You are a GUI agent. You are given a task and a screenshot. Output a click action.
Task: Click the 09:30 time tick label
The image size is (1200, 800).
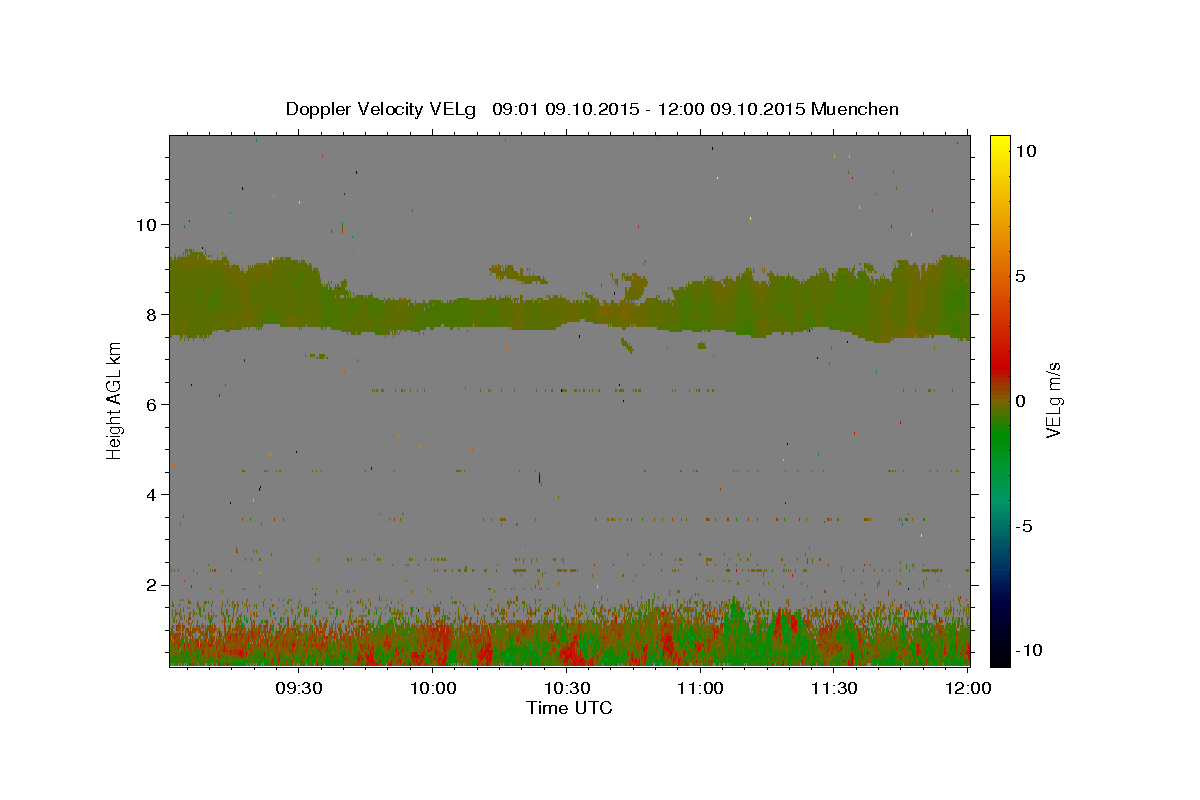299,688
